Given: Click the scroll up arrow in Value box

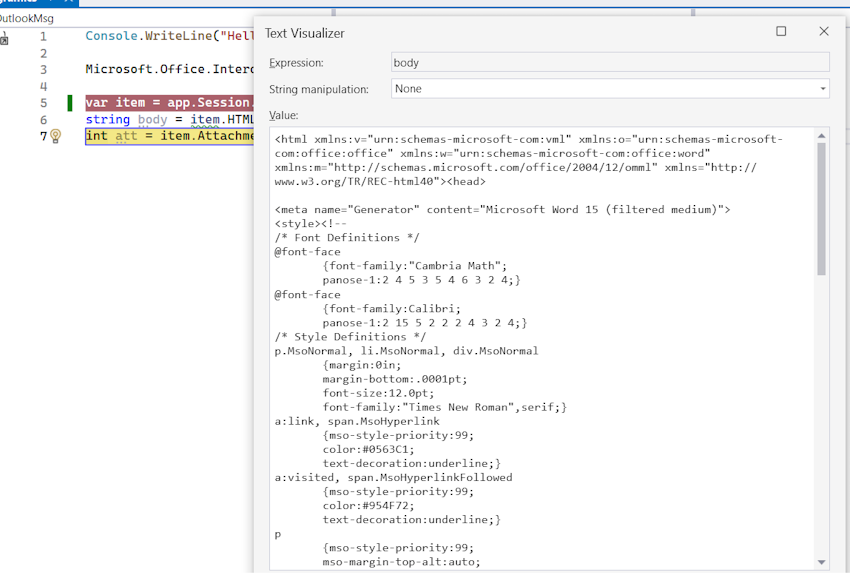Looking at the screenshot, I should coord(821,135).
